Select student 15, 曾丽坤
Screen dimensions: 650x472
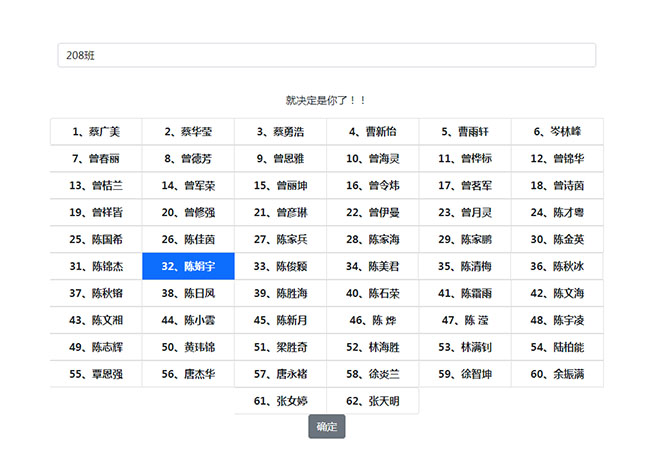pyautogui.click(x=280, y=185)
